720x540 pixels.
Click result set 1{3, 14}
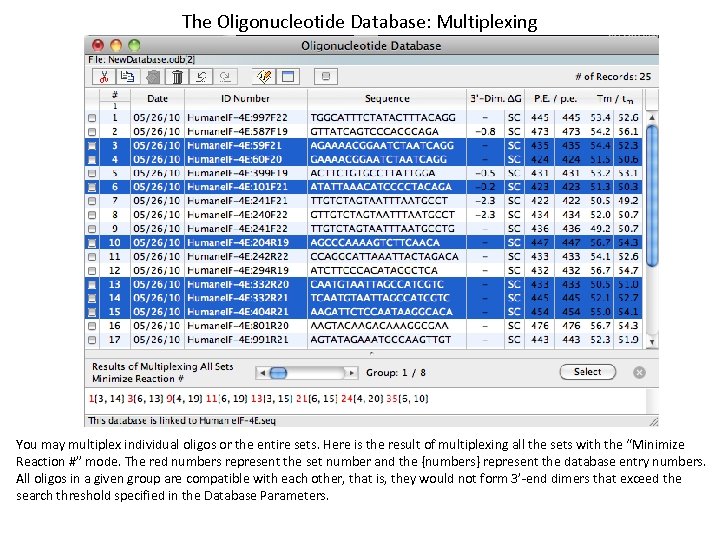point(107,399)
